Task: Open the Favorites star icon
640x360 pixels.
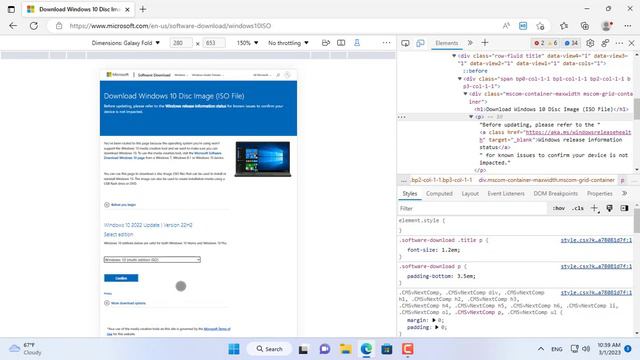Action: (x=564, y=26)
